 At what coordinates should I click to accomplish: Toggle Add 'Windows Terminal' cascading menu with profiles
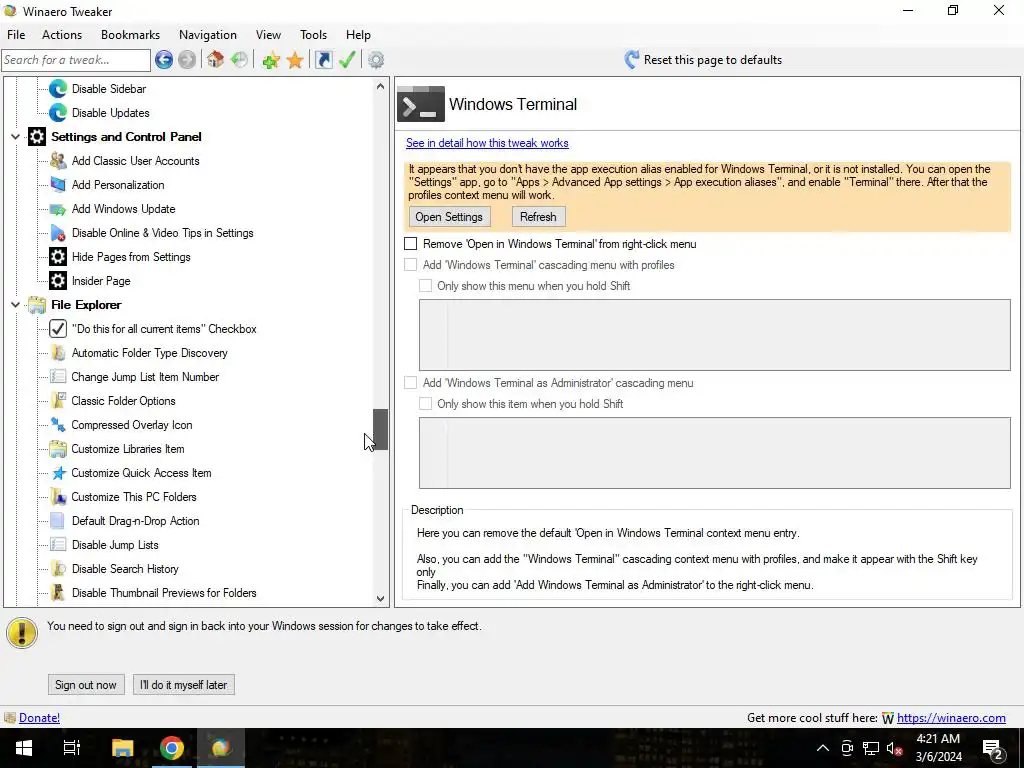[x=411, y=265]
